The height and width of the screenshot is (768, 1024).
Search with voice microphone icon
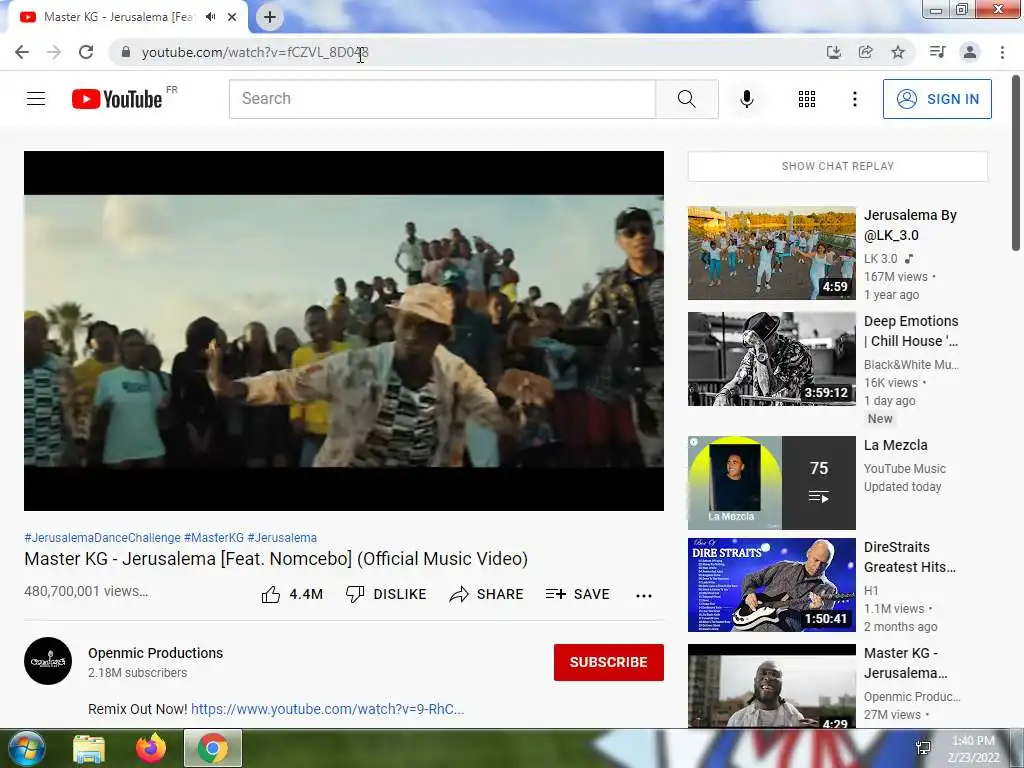[747, 99]
